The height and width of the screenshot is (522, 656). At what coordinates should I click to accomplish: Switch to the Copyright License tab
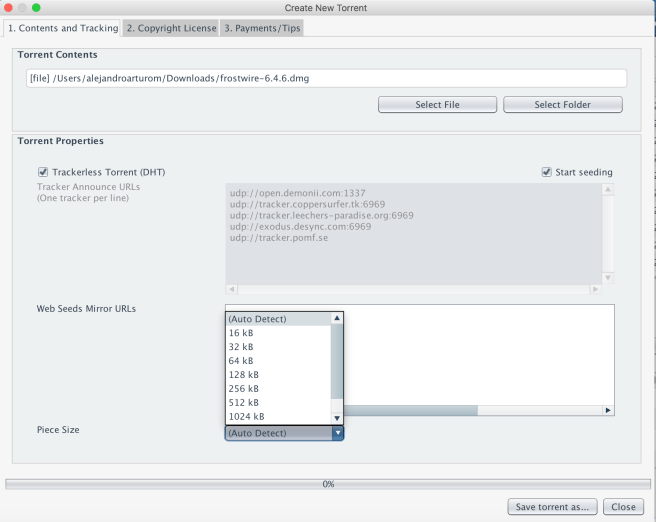171,28
